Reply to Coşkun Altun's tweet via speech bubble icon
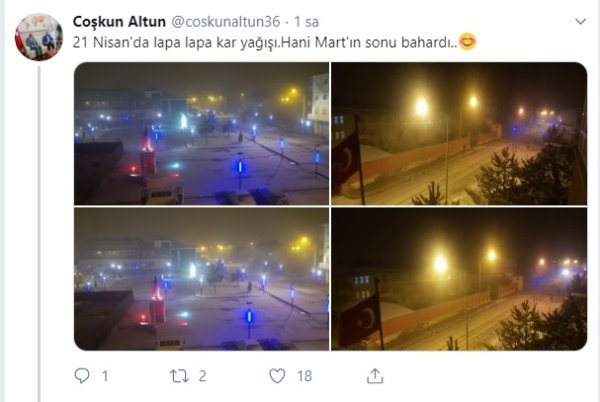 coord(82,376)
